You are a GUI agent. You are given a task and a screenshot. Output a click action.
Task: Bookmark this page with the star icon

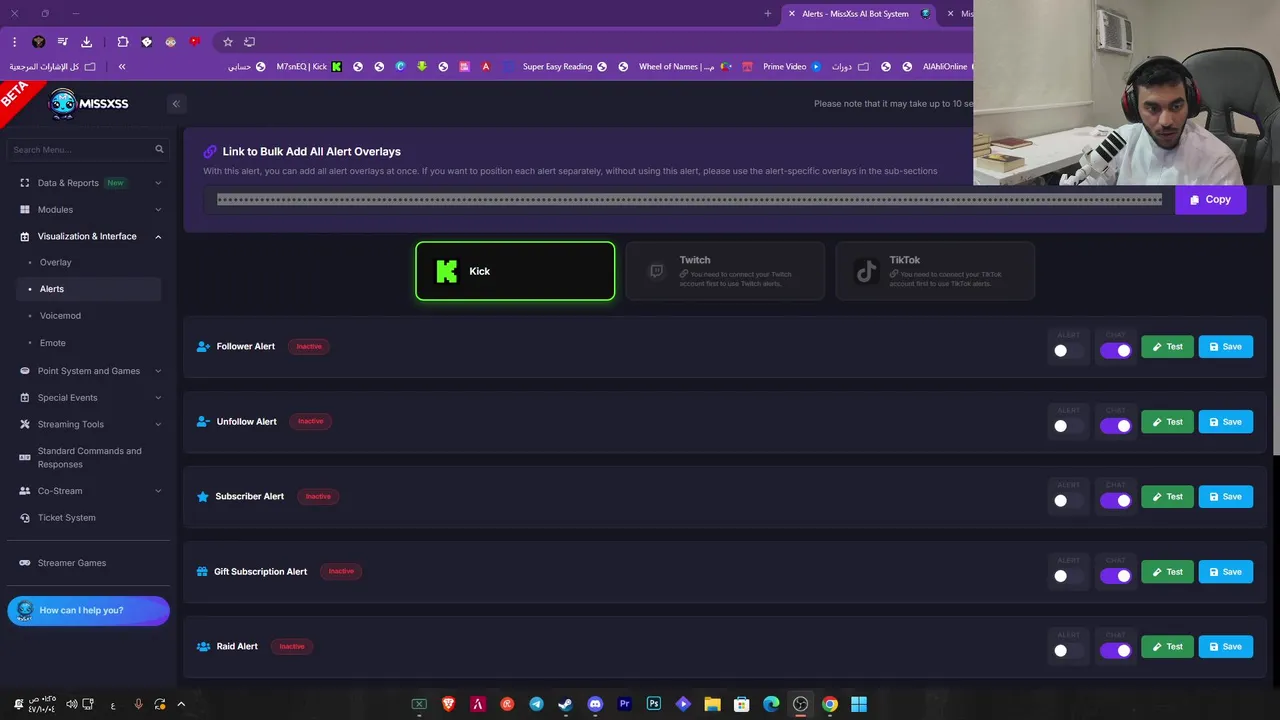click(228, 42)
